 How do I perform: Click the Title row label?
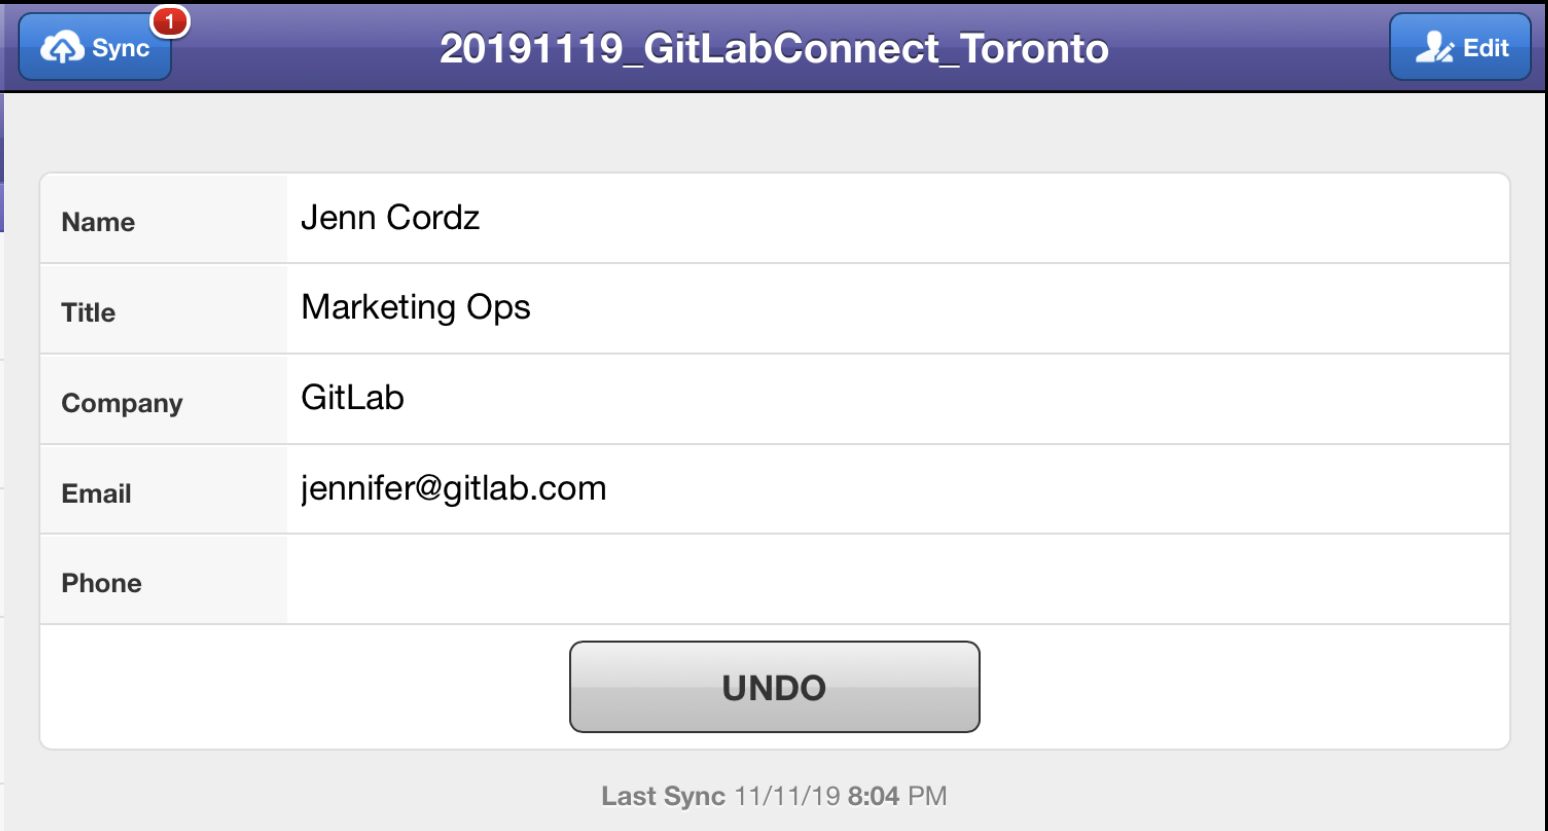(x=88, y=313)
